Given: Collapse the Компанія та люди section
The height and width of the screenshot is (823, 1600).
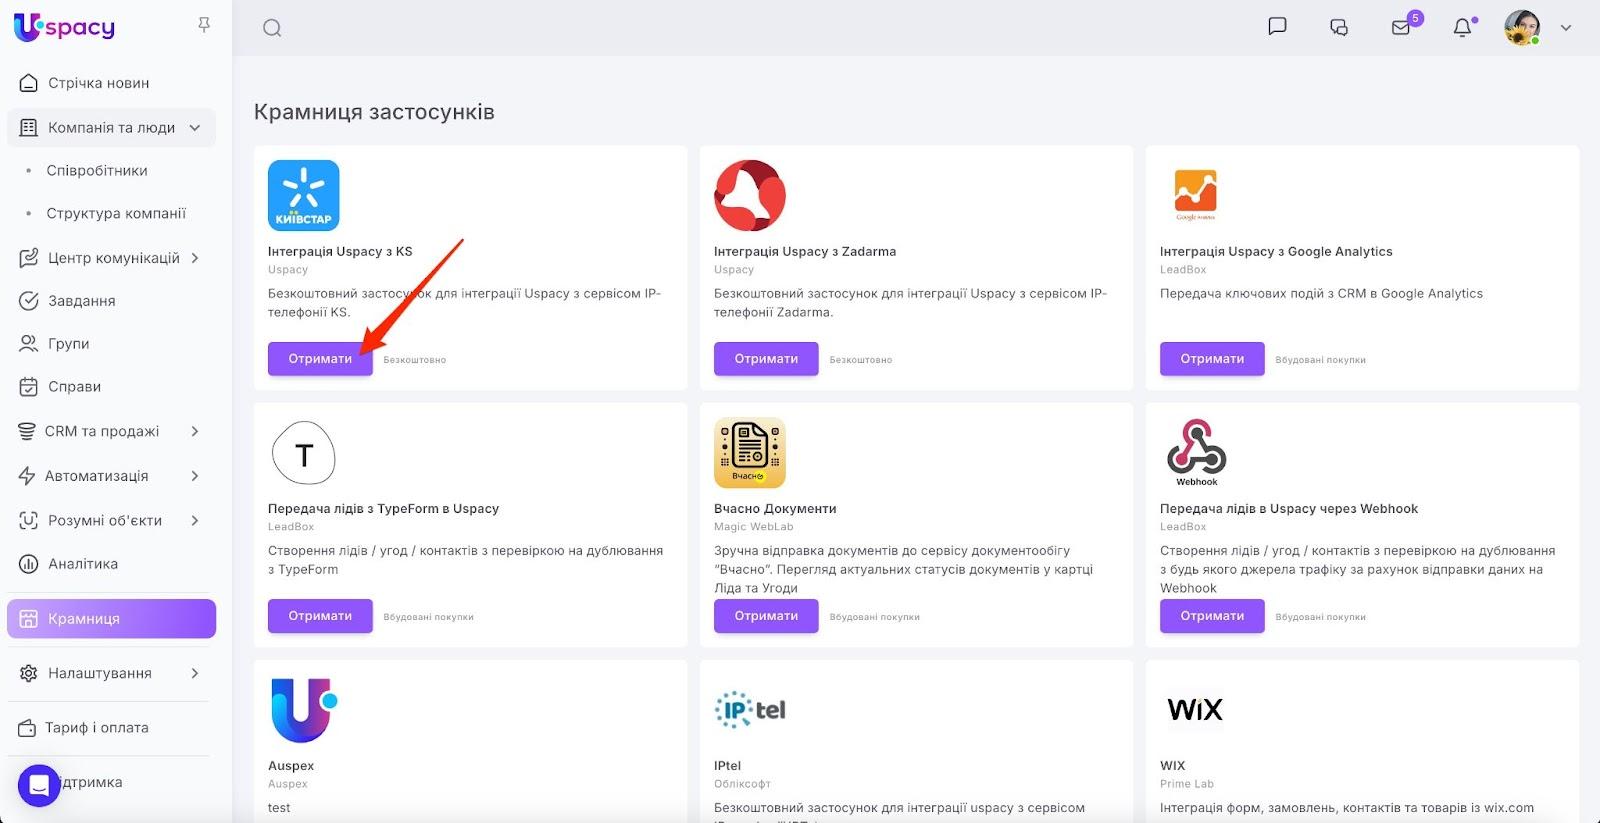Looking at the screenshot, I should (x=195, y=128).
